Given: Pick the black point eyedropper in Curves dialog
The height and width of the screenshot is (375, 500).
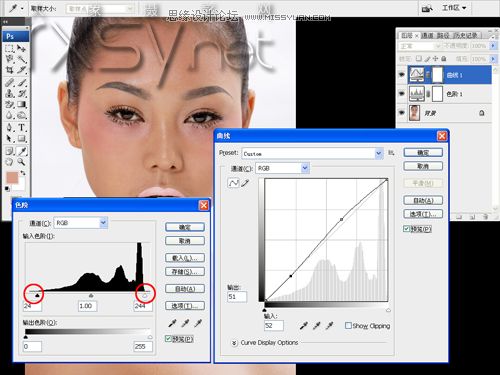Looking at the screenshot, I should [x=303, y=326].
